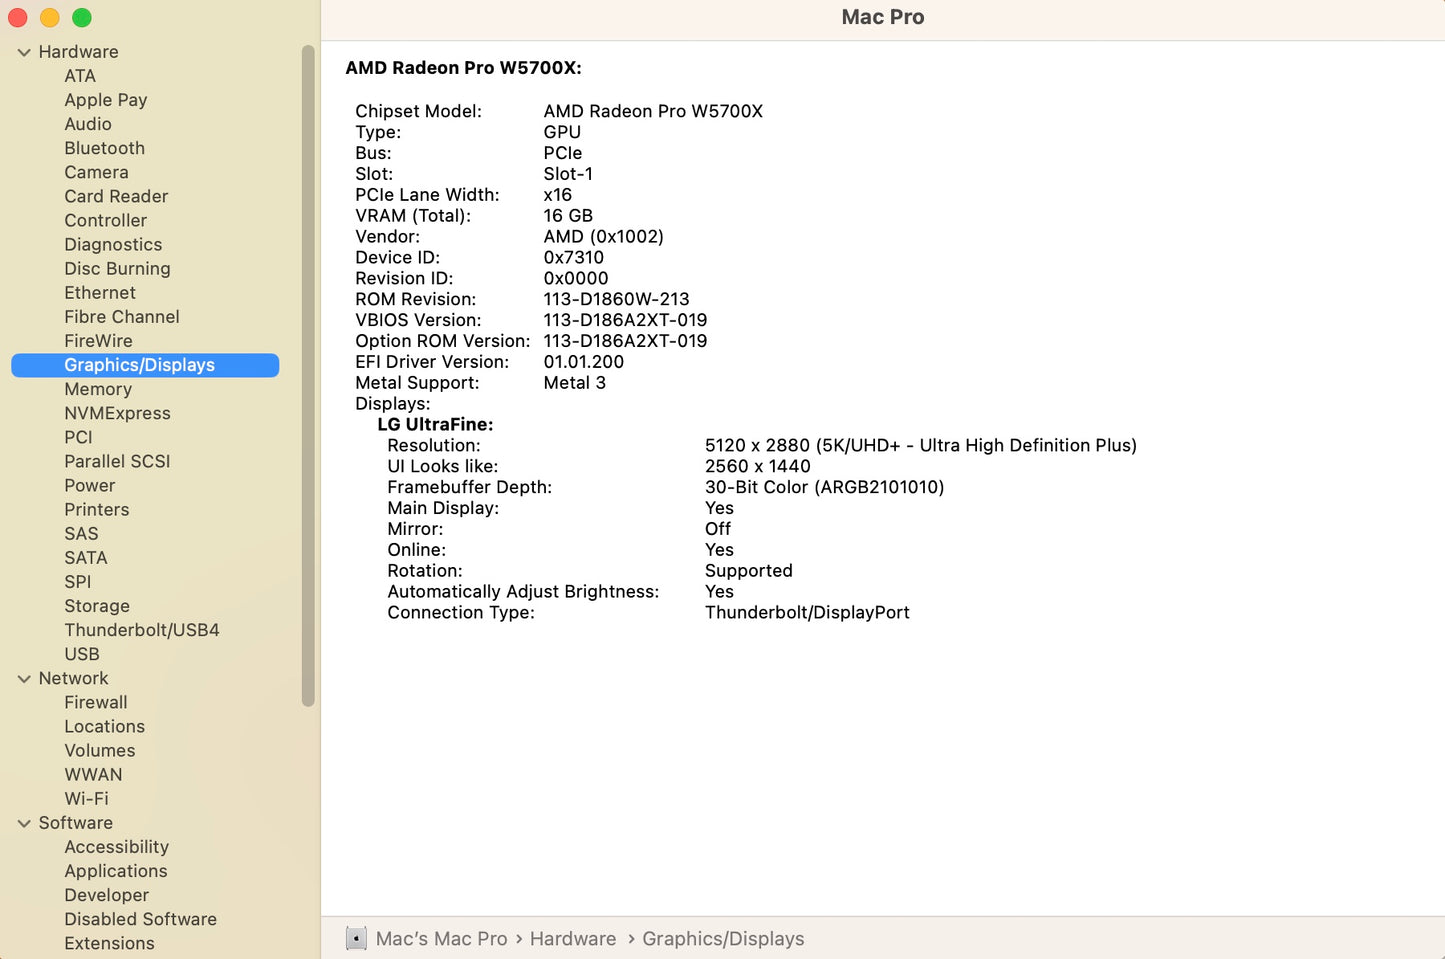Open Firewall settings info
The height and width of the screenshot is (959, 1445).
pyautogui.click(x=96, y=702)
